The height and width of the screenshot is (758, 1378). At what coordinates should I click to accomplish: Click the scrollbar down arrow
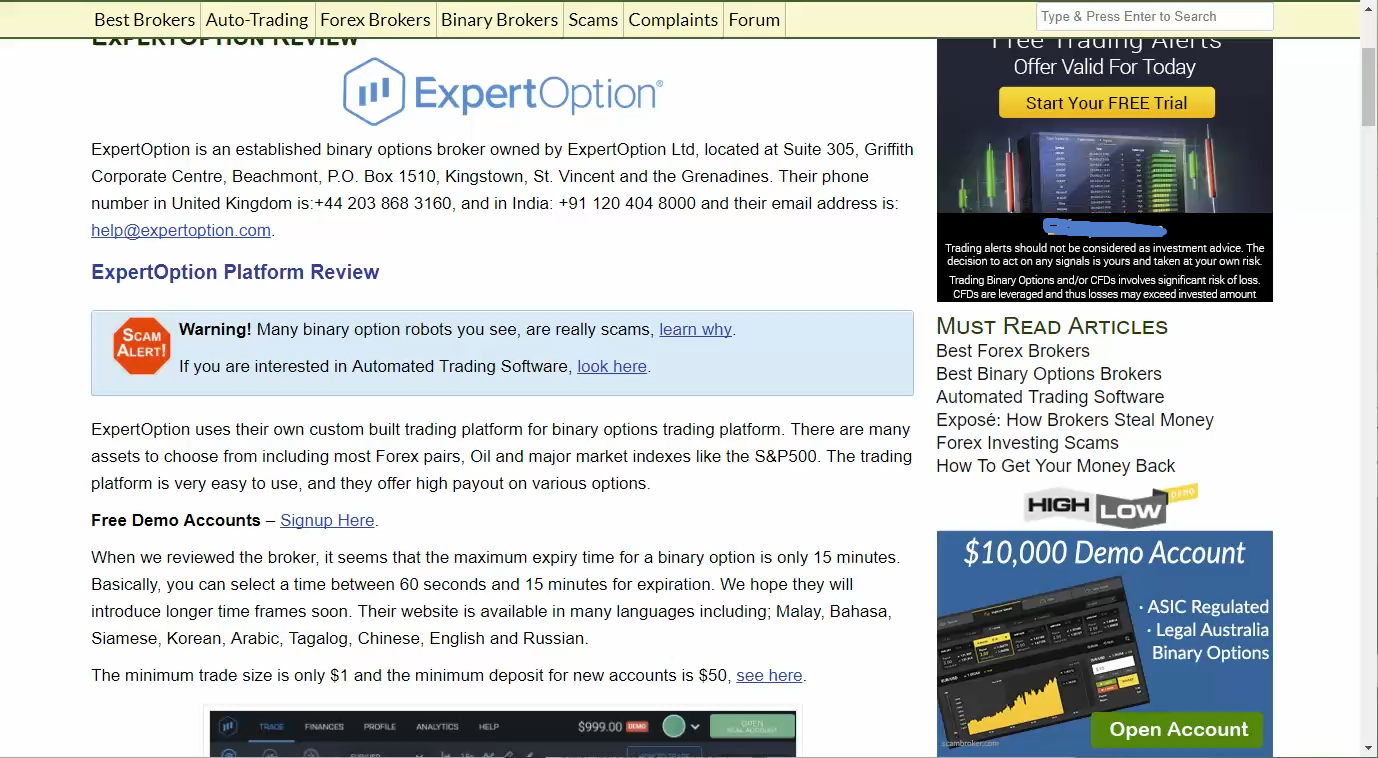[1369, 748]
